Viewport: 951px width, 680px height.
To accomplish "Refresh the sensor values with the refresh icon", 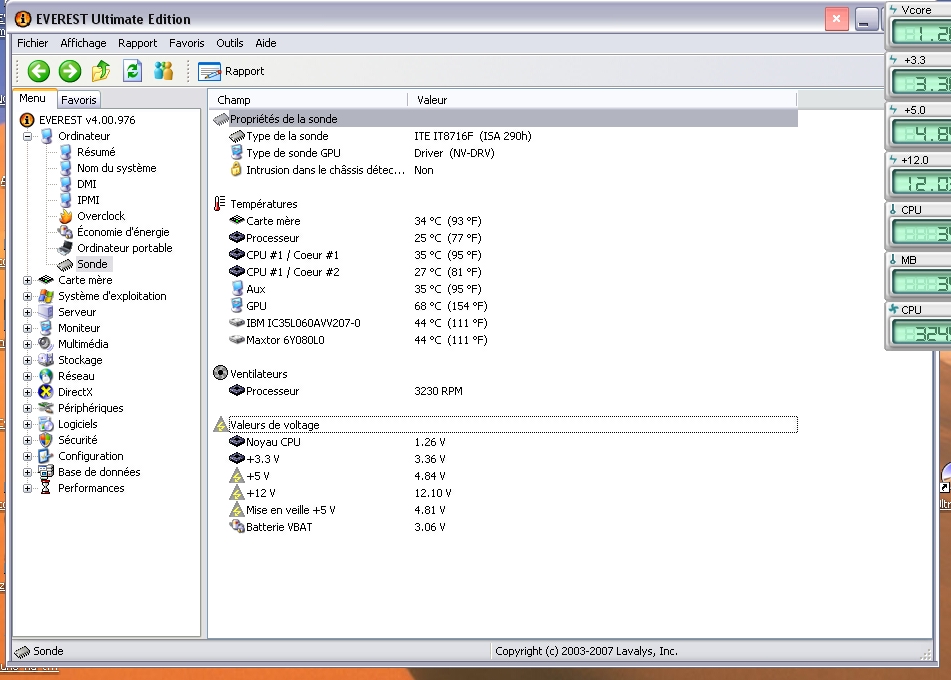I will (132, 71).
